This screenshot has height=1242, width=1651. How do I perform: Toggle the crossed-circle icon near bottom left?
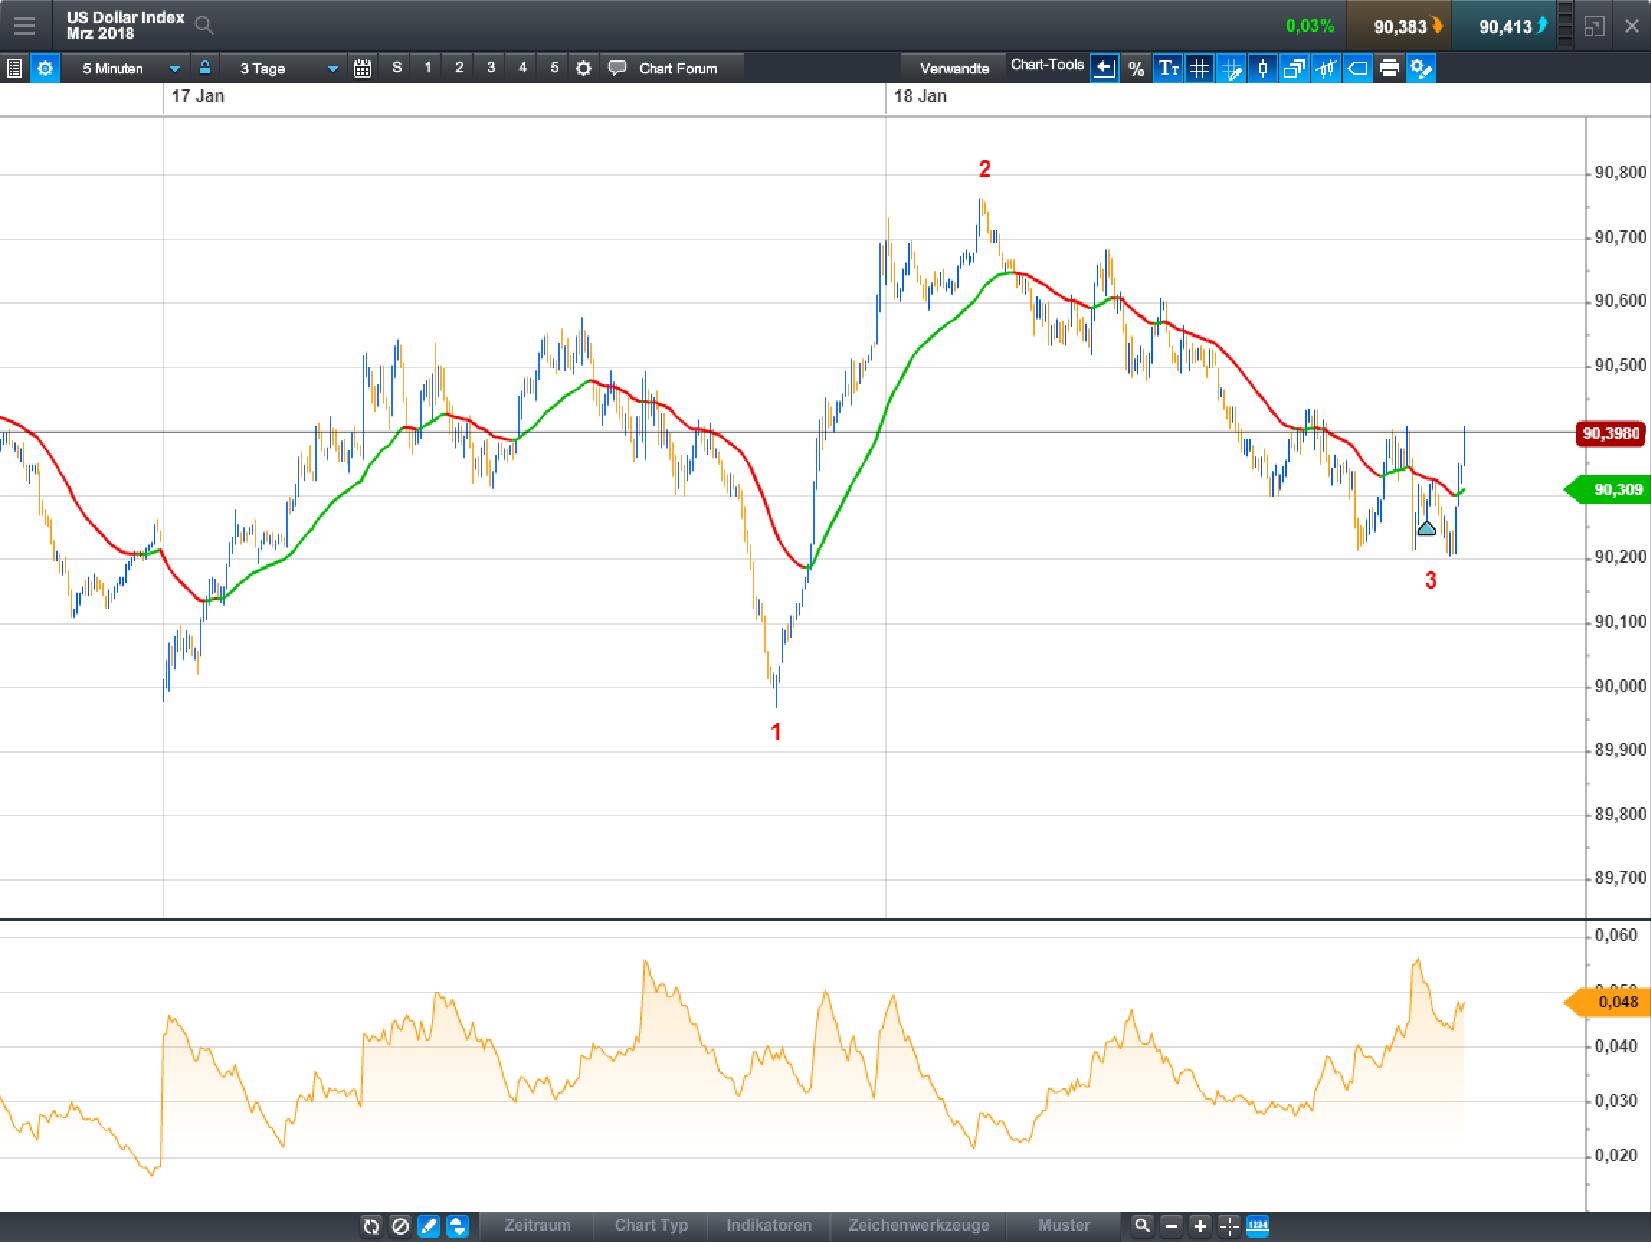click(400, 1225)
